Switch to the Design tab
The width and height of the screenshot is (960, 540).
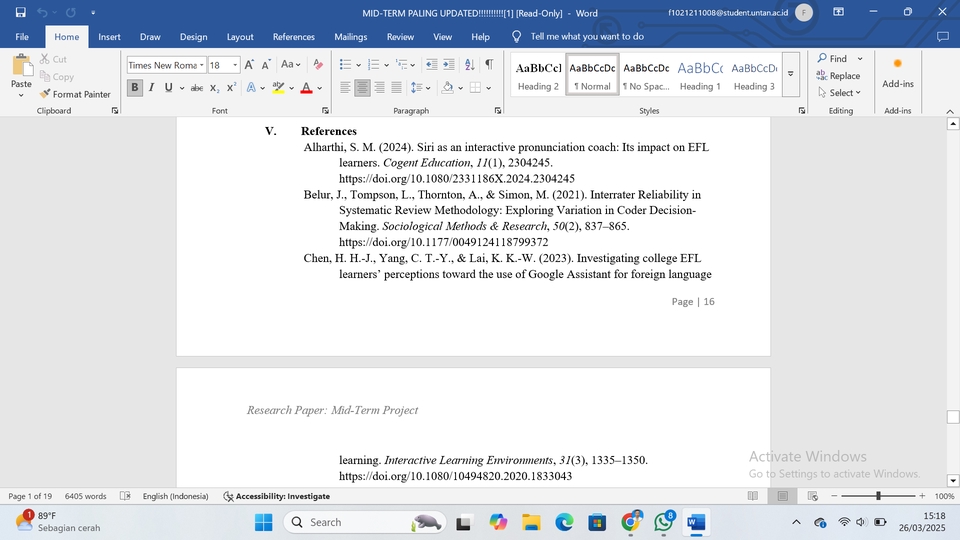coord(193,37)
